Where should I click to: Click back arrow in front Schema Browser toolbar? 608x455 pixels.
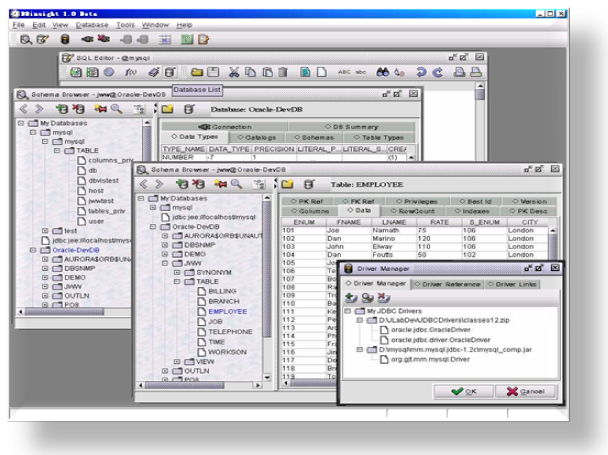pos(143,184)
